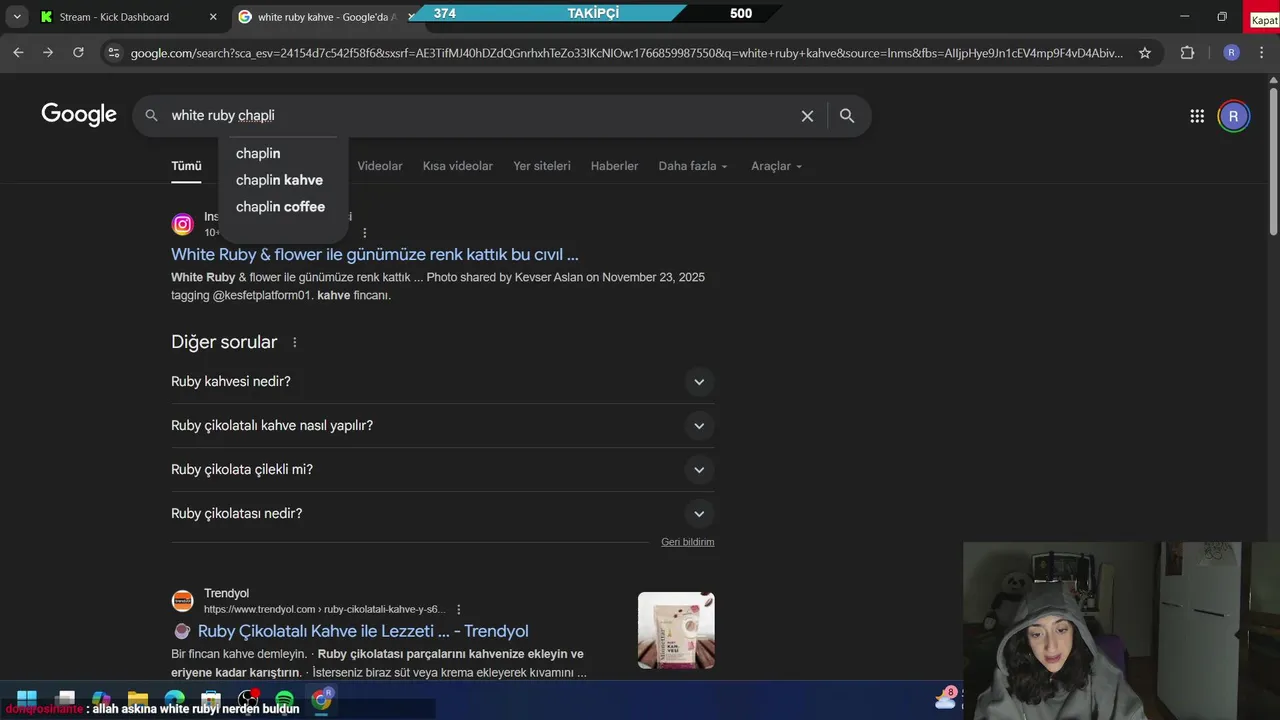
Task: Open the Google apps grid
Action: click(1197, 116)
